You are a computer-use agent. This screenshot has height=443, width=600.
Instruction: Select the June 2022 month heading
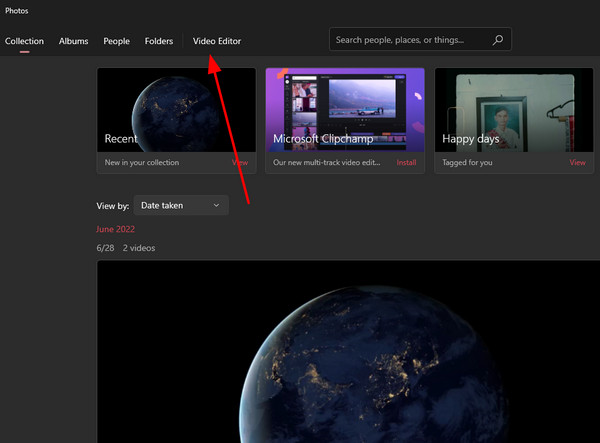[x=115, y=229]
